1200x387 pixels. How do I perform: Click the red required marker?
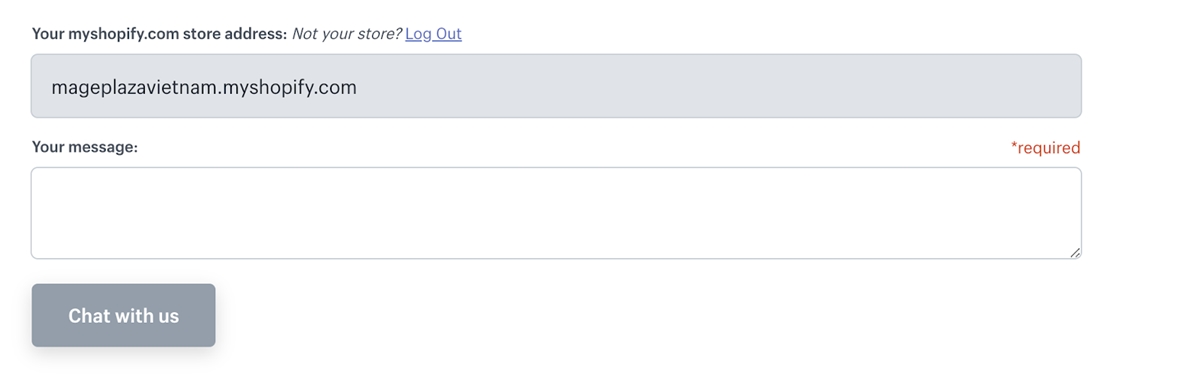click(x=1045, y=148)
